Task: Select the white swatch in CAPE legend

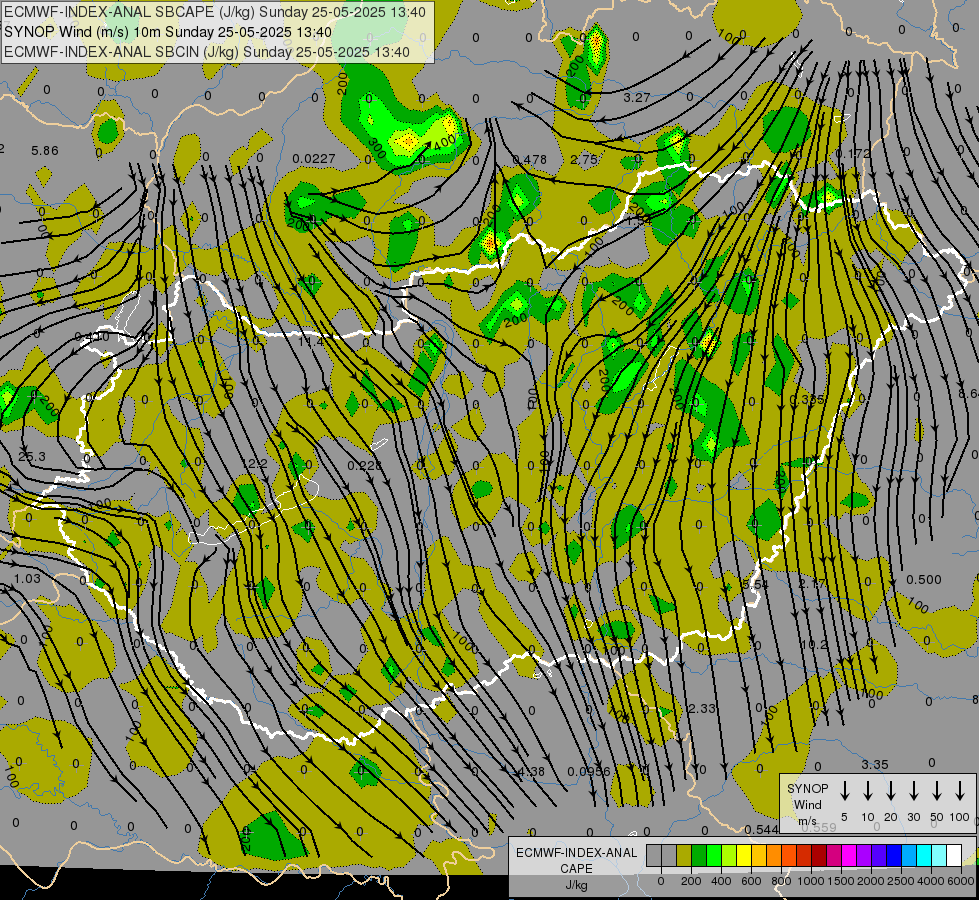Action: (x=954, y=856)
